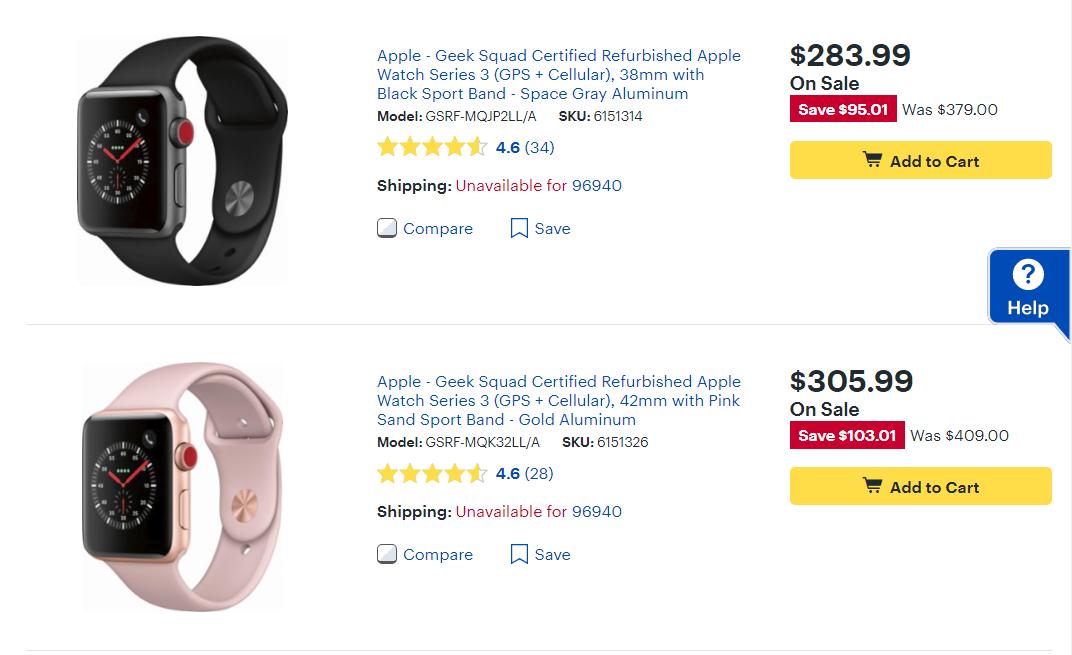Open Pink Sand Gold Aluminum watch title
The width and height of the screenshot is (1072, 655).
click(558, 401)
